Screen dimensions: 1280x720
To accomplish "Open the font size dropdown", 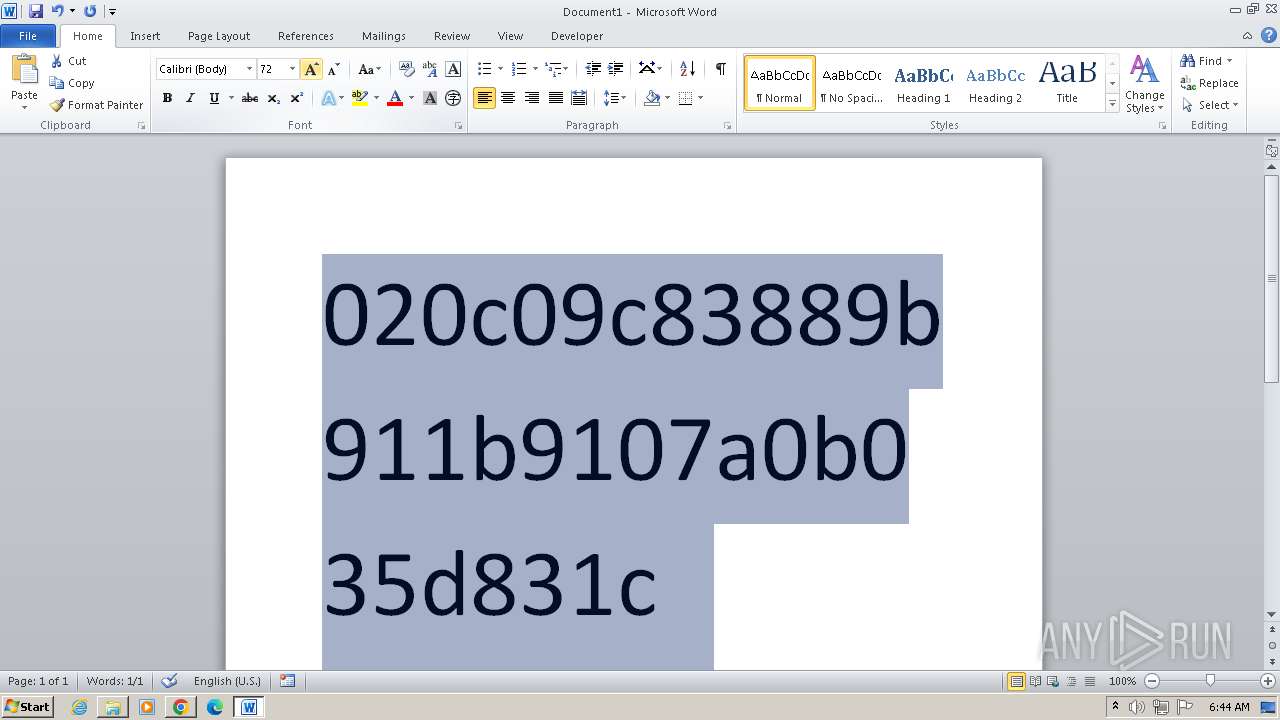I will tap(292, 69).
